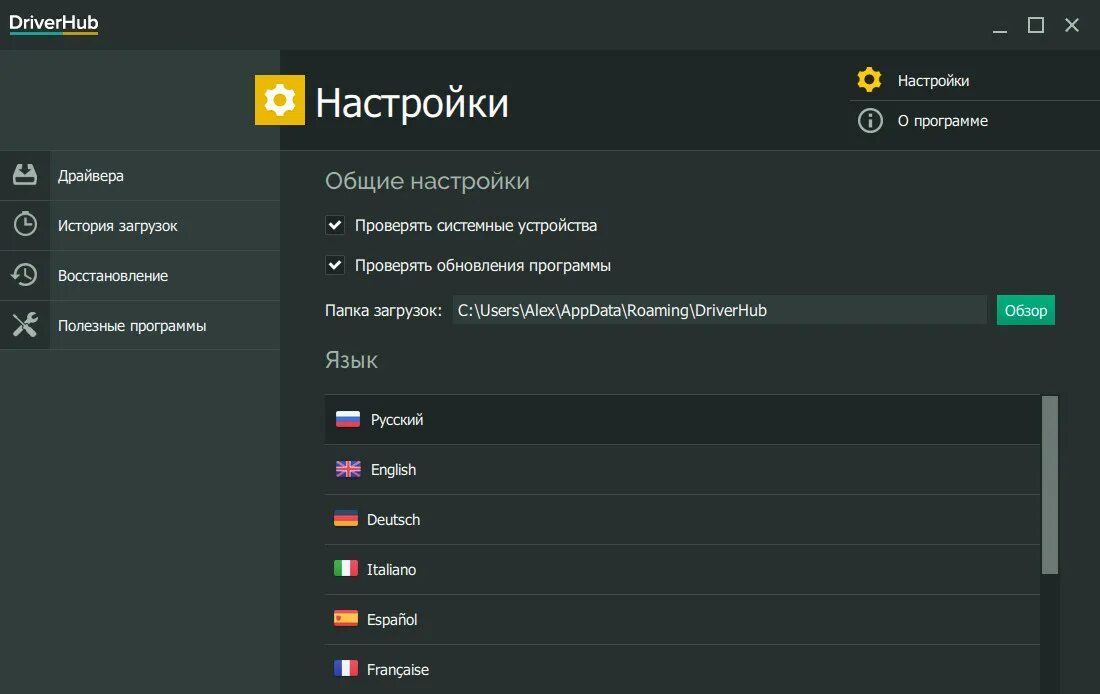Disable Проверять системные устройства checkbox
Viewport: 1100px width, 694px height.
pyautogui.click(x=335, y=225)
